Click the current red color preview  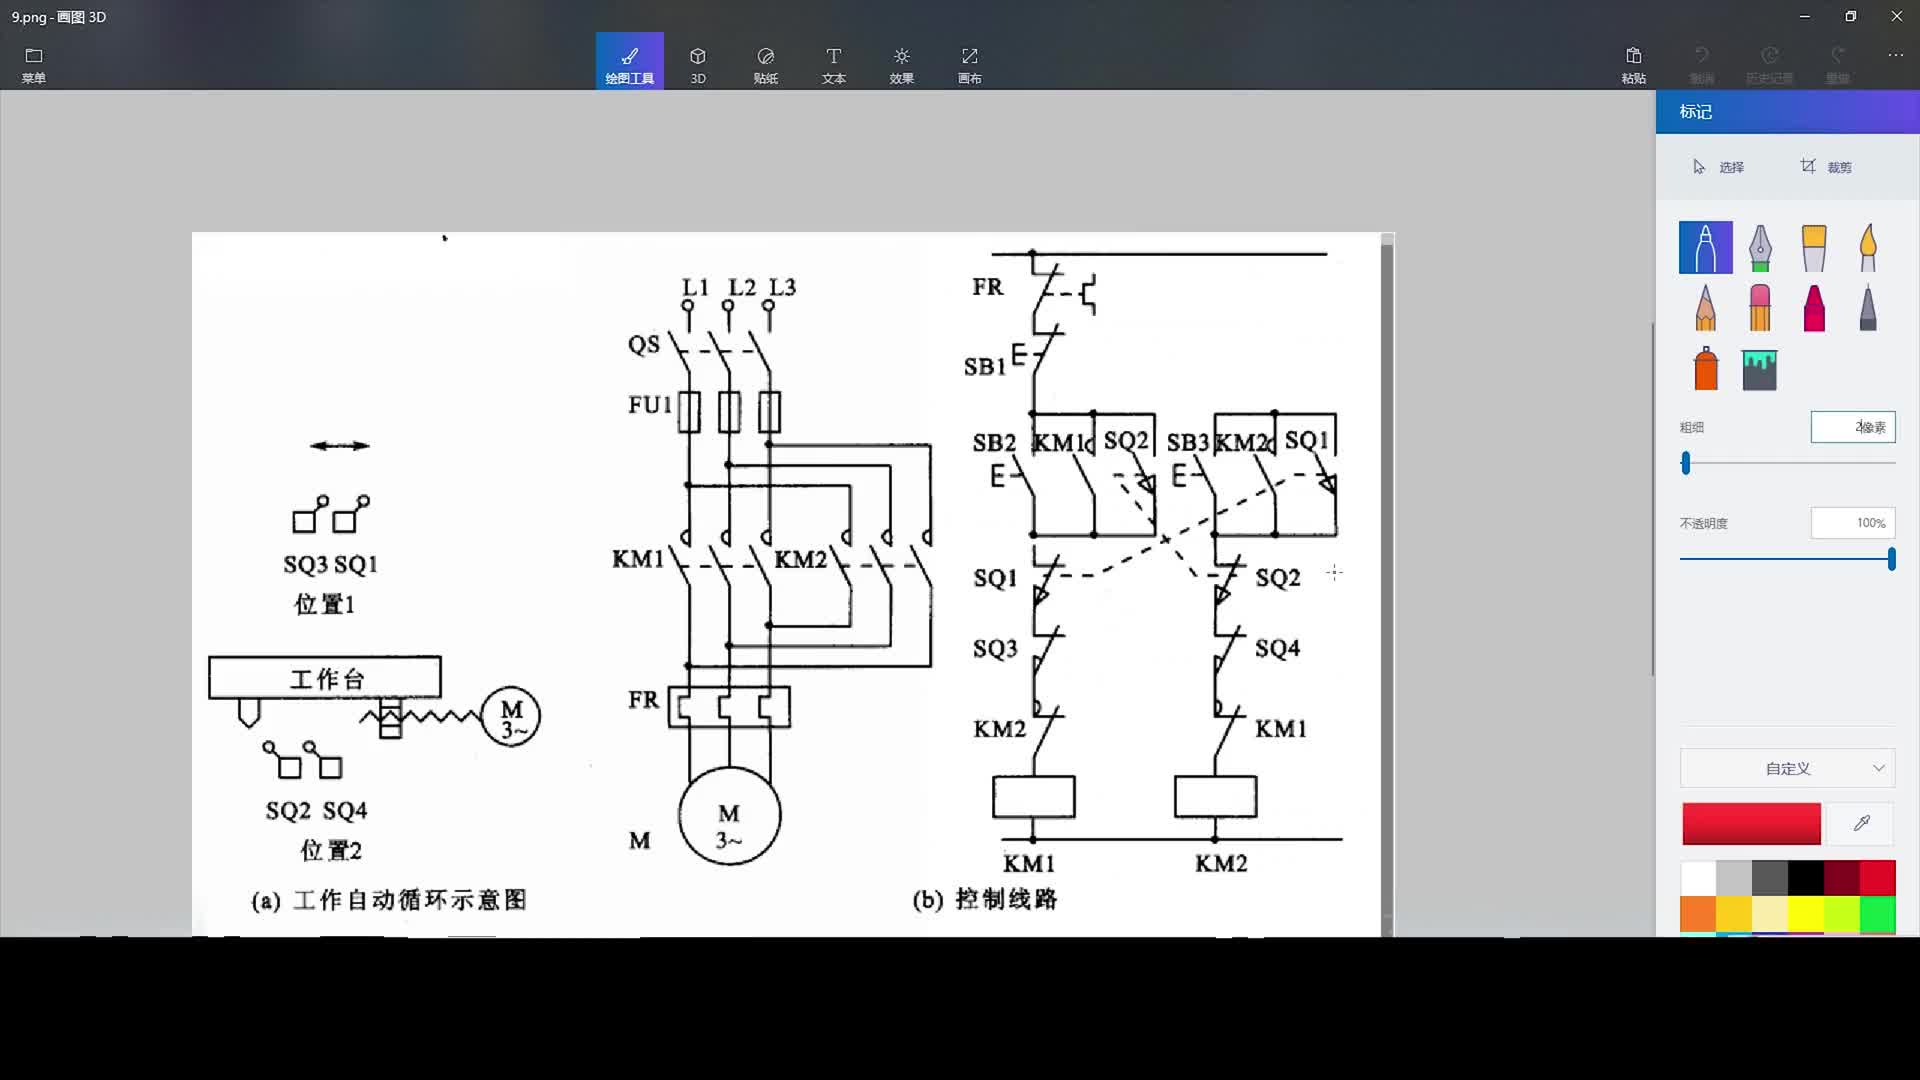click(1751, 824)
